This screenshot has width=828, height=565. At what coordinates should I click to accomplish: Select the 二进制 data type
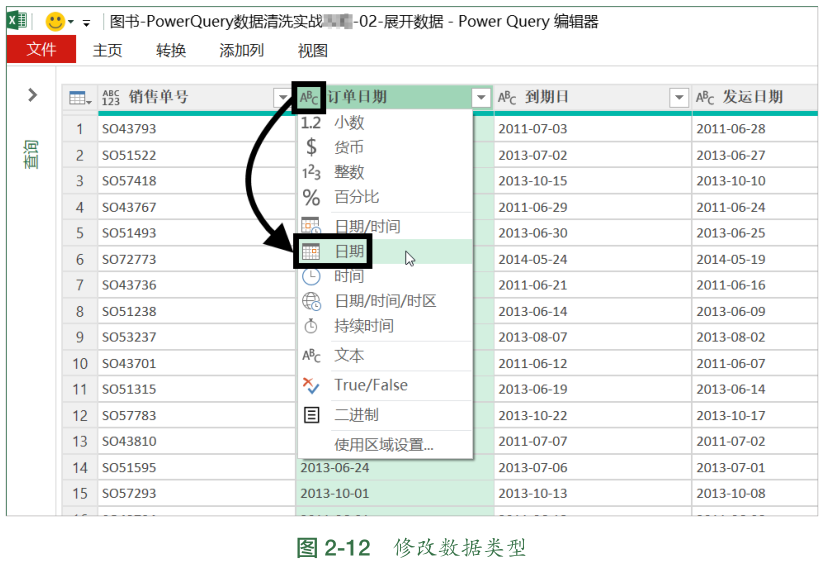coord(385,415)
